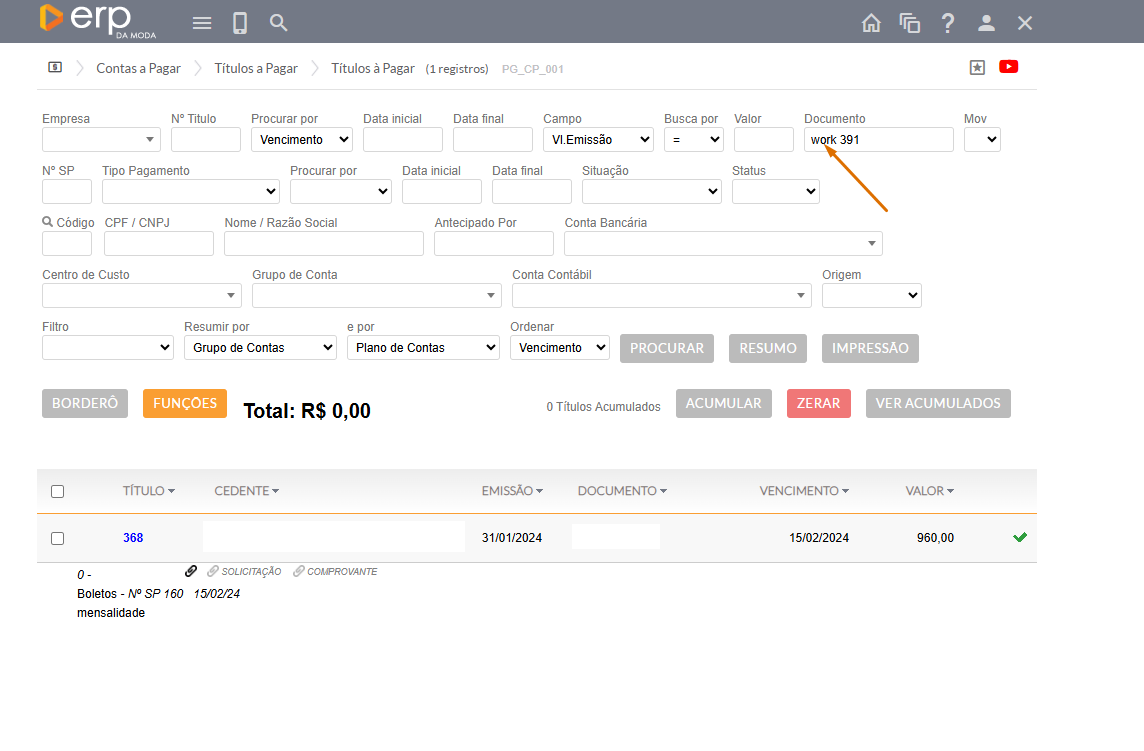Click the Documento input field

click(x=878, y=139)
